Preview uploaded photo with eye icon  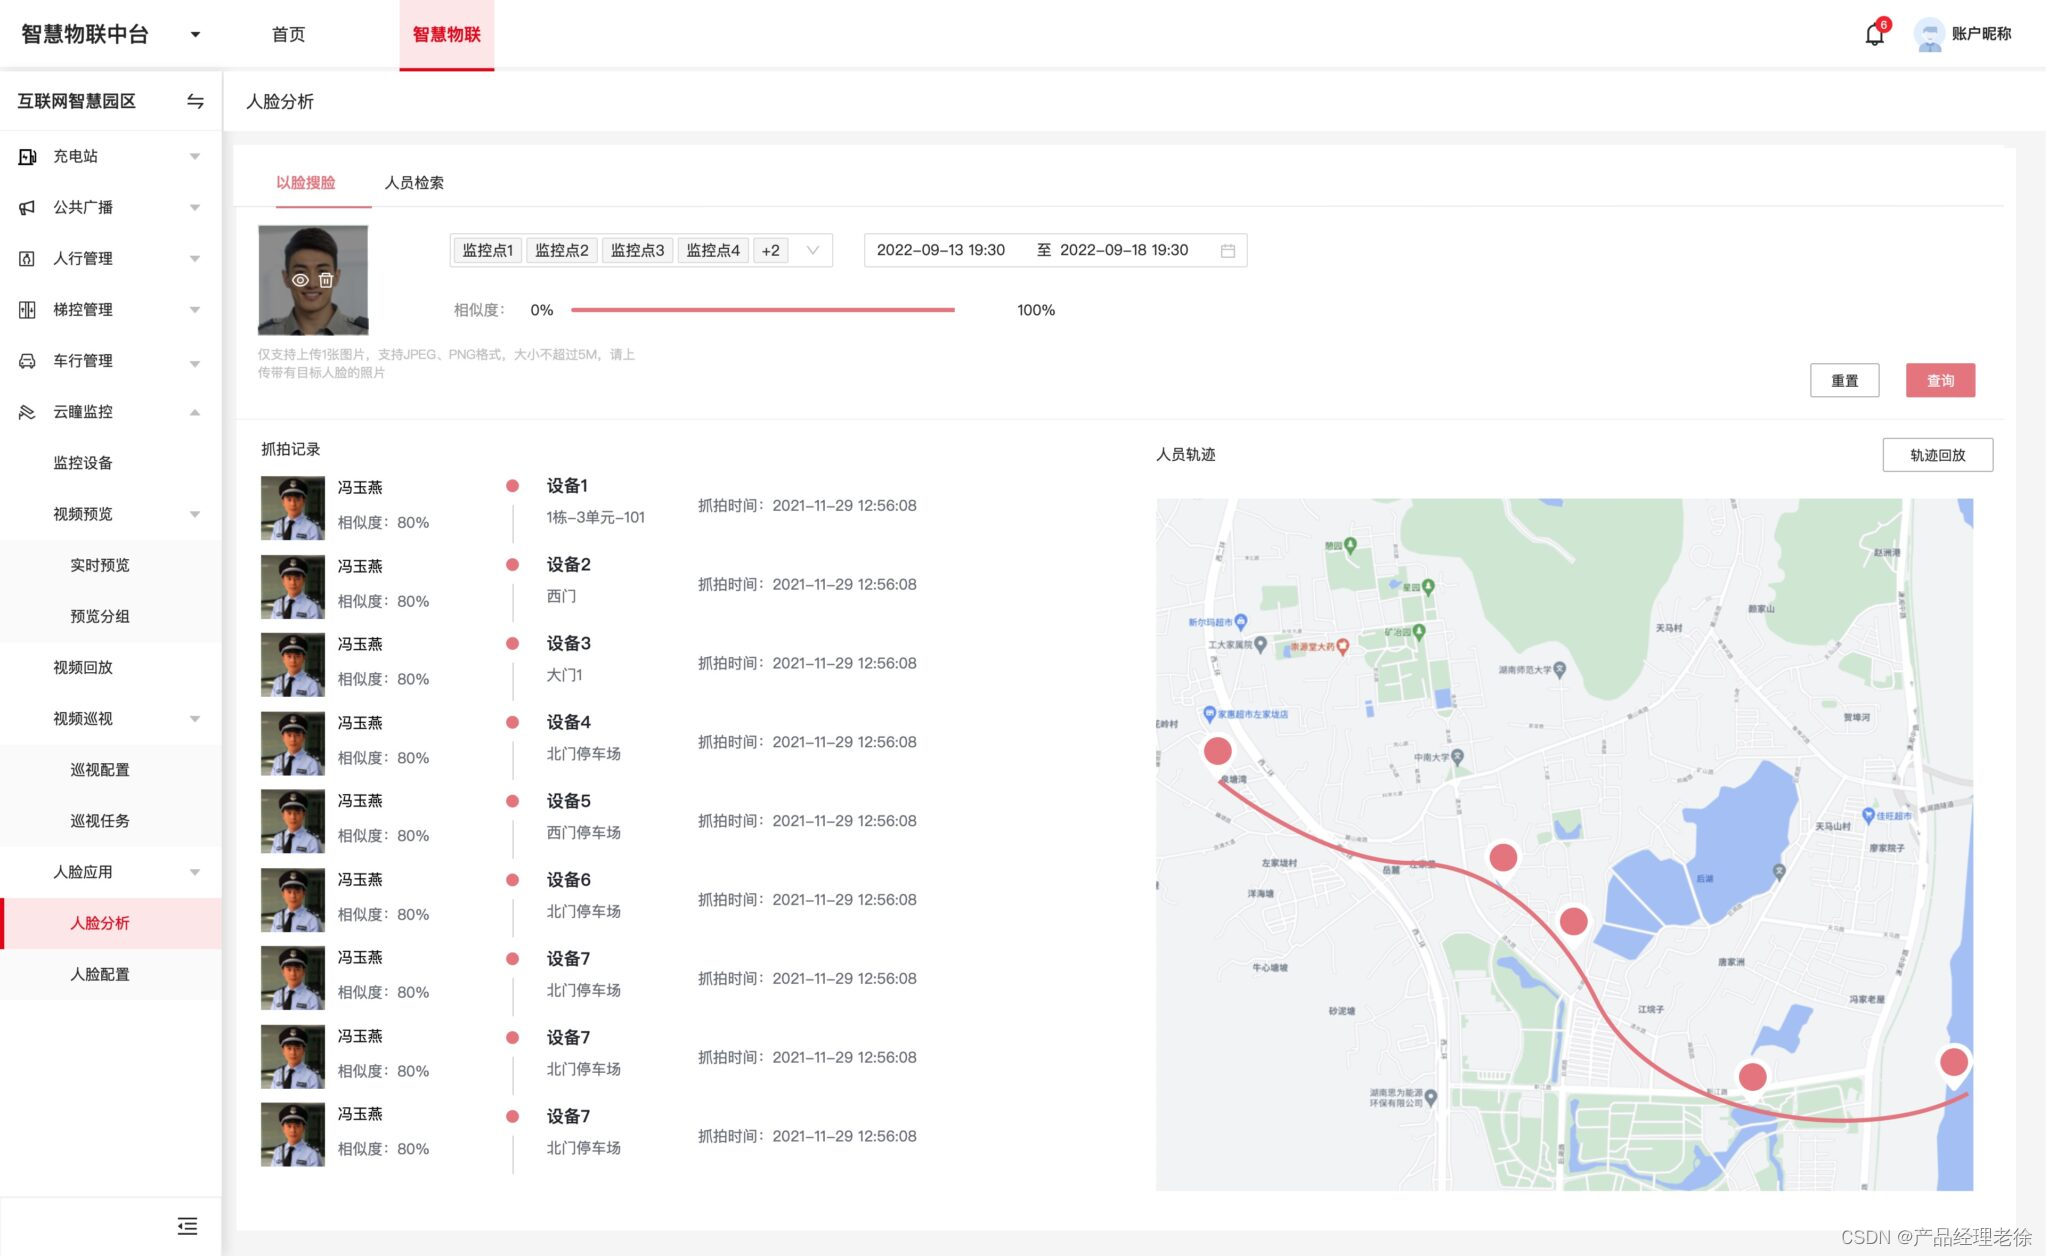(299, 280)
